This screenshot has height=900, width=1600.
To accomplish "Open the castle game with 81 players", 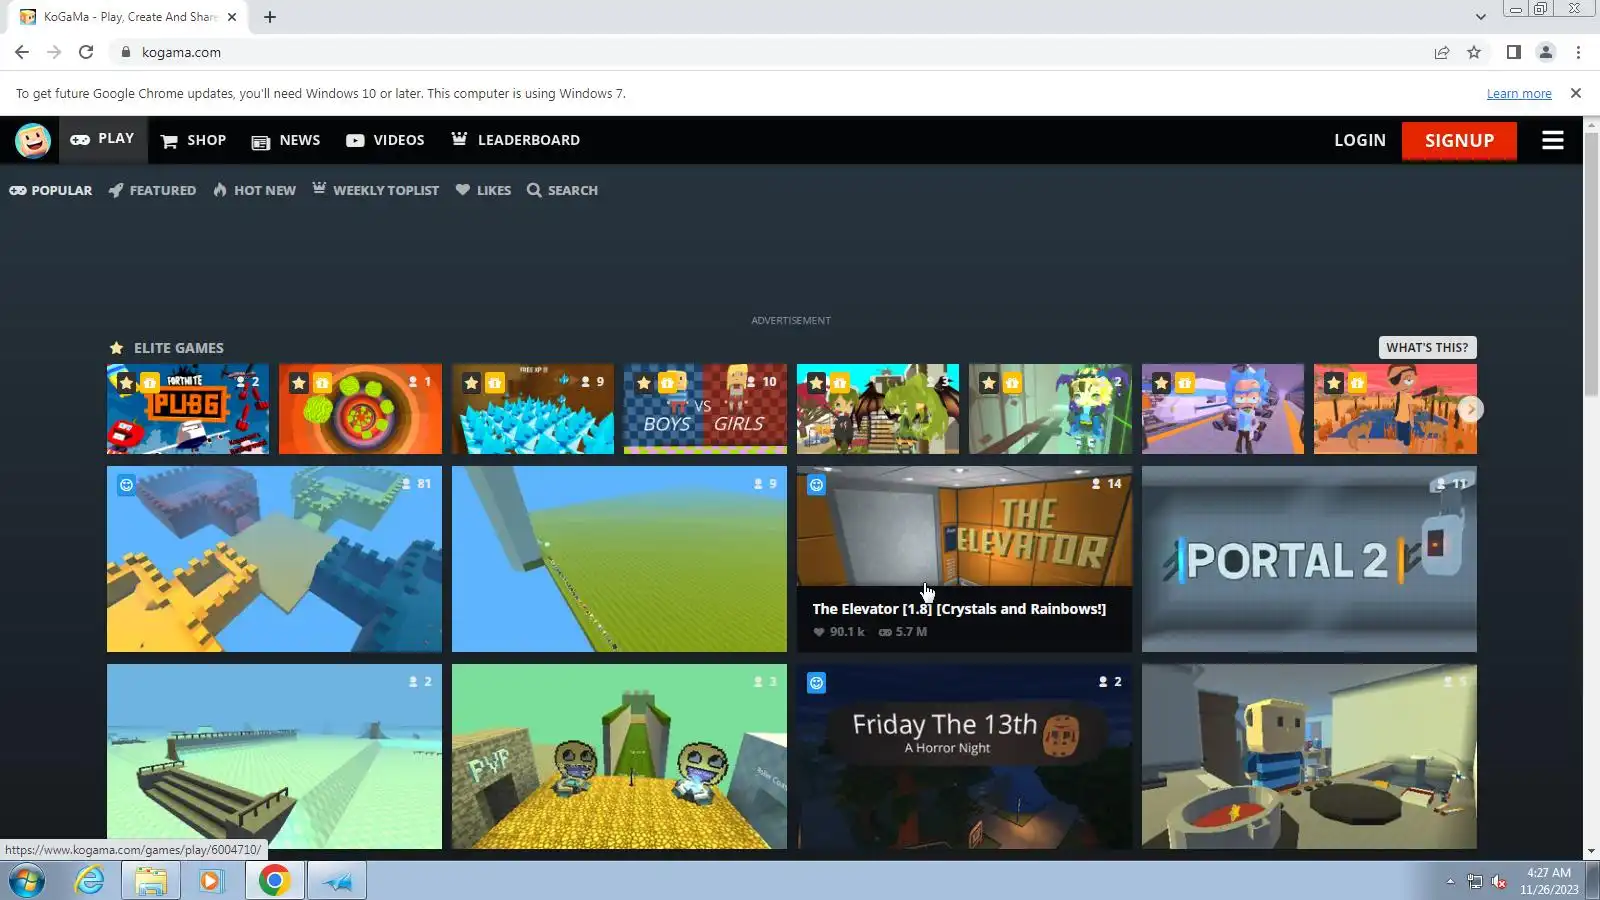I will [274, 559].
